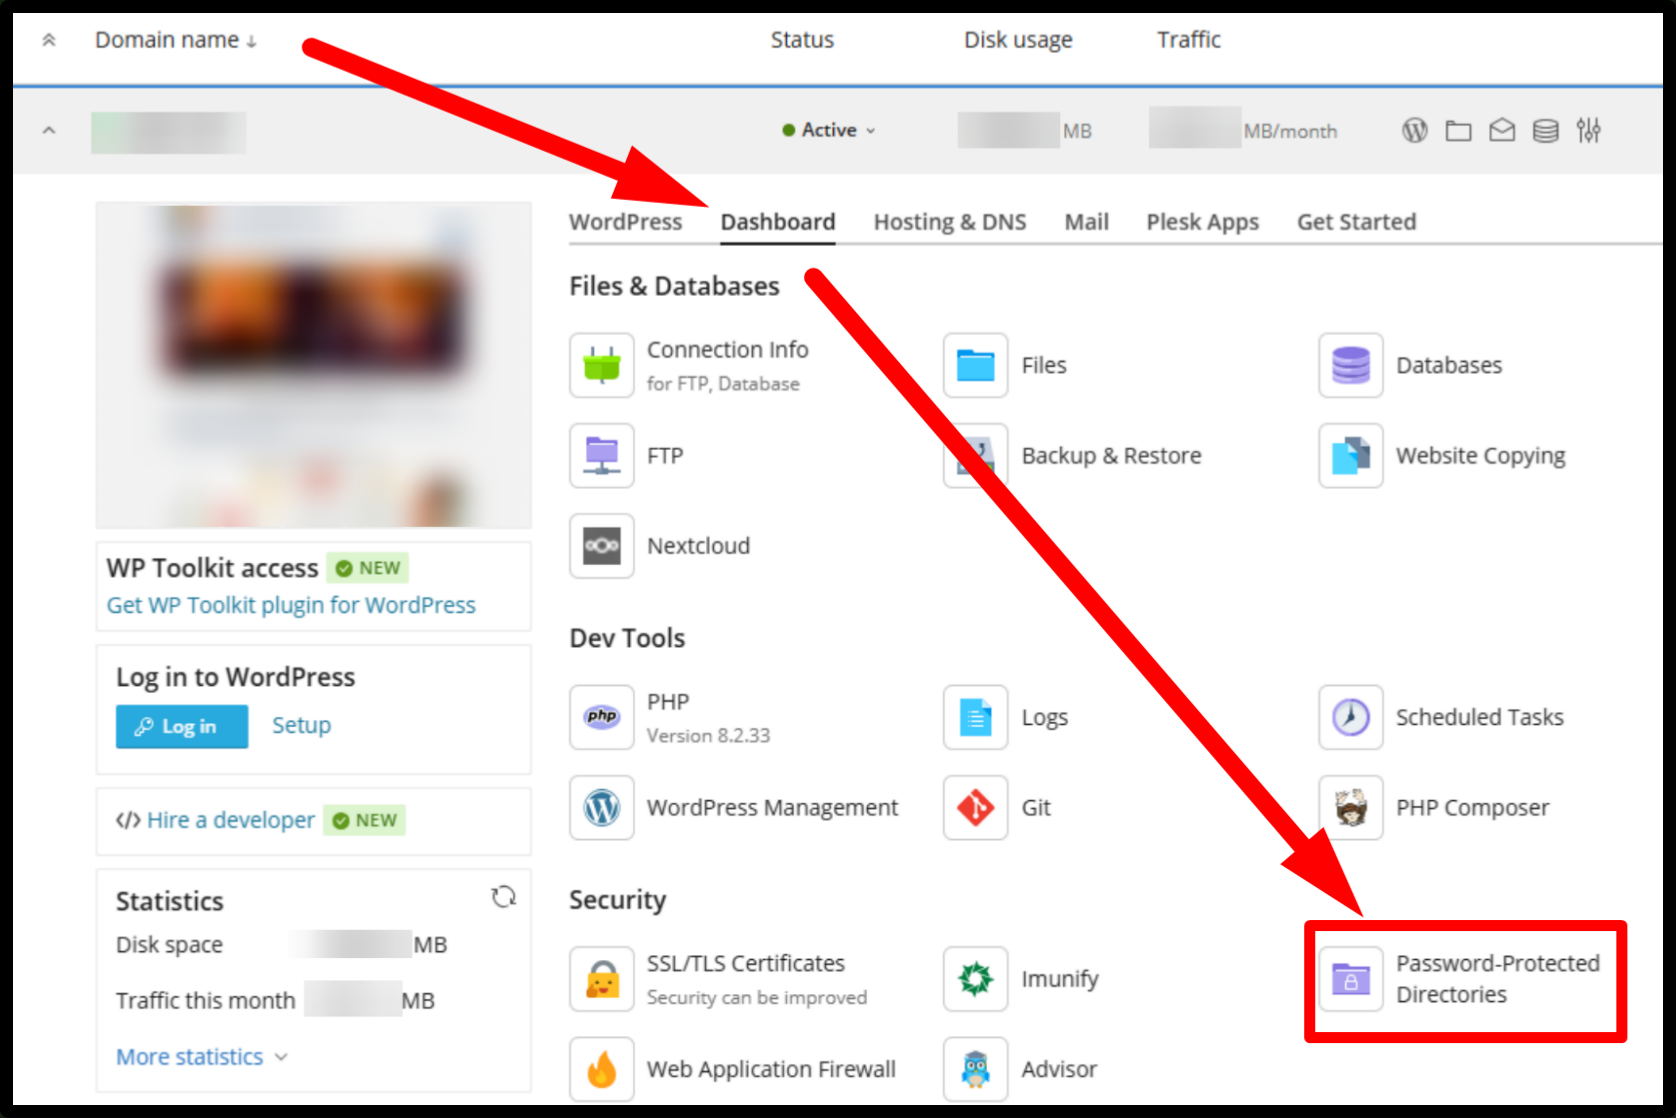Open the Databases icon
The height and width of the screenshot is (1118, 1676).
(1350, 365)
